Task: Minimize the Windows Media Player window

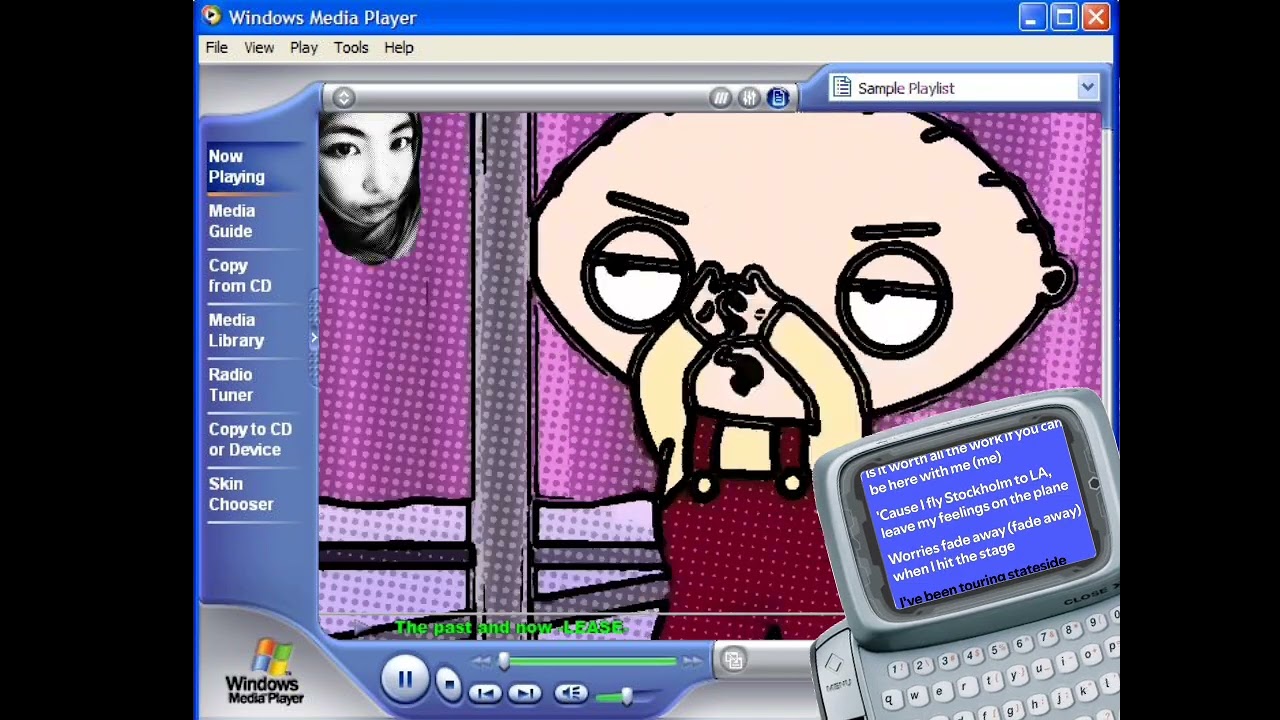Action: coord(1033,17)
